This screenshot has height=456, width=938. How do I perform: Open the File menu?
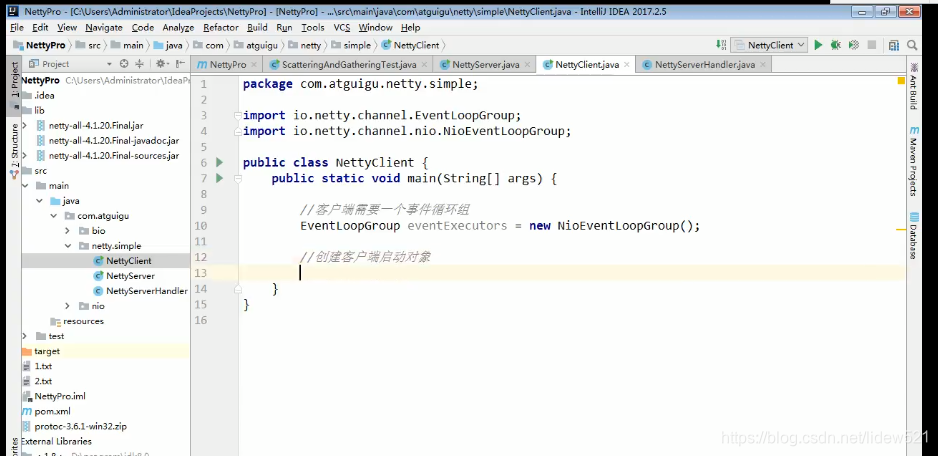coord(17,28)
